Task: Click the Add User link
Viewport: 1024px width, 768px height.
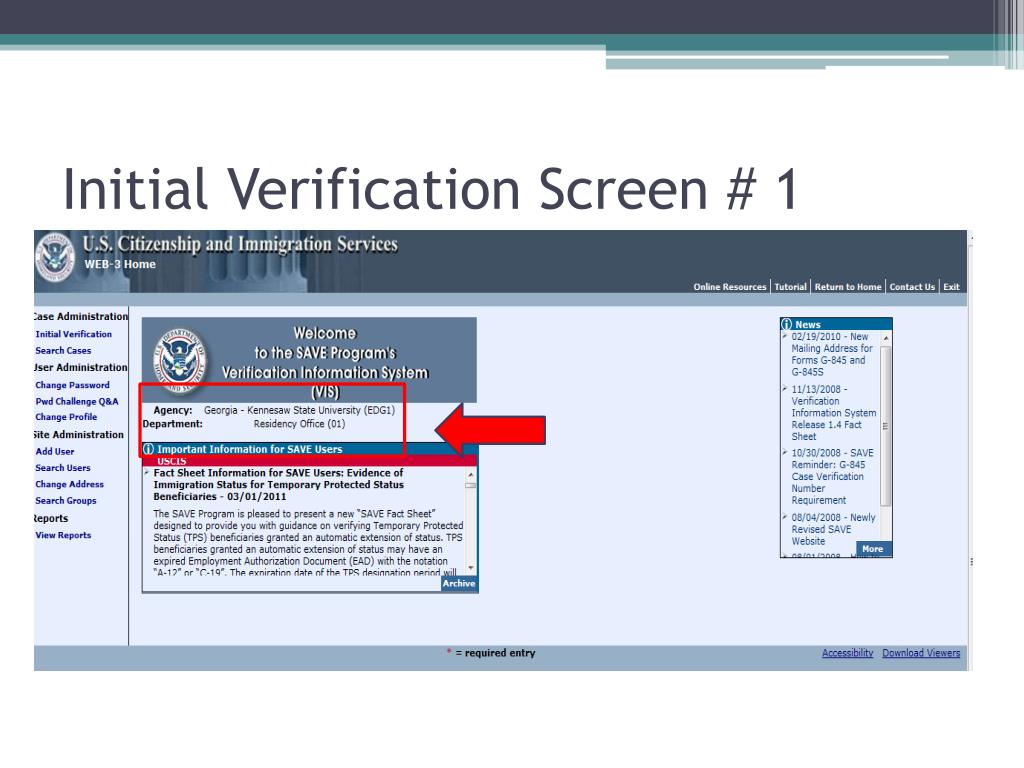Action: pos(55,451)
